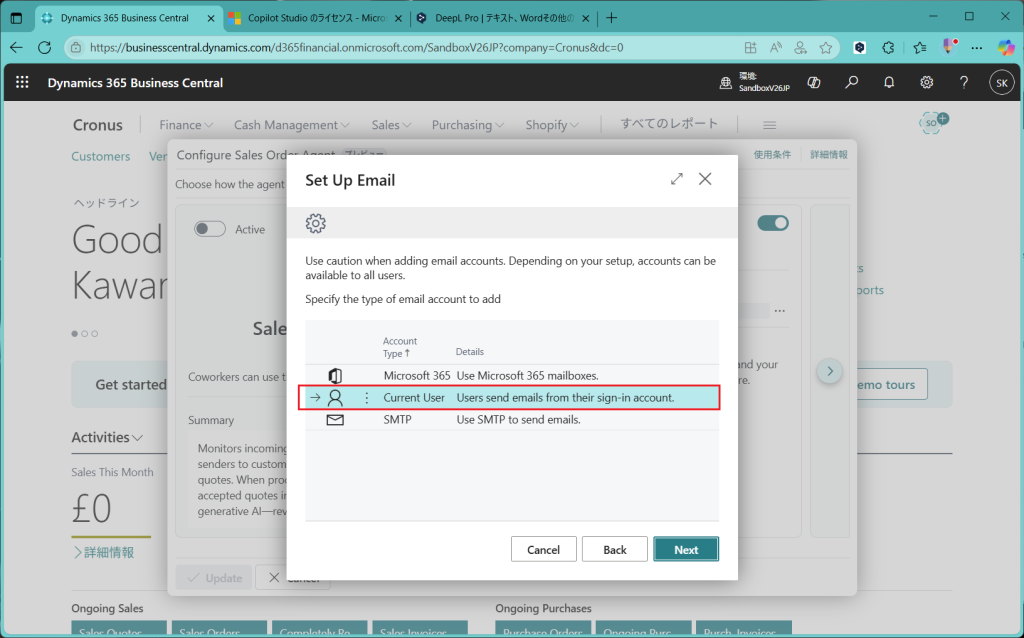Click the SandboxV26JP environment icon
Viewport: 1024px width, 638px height.
[726, 83]
